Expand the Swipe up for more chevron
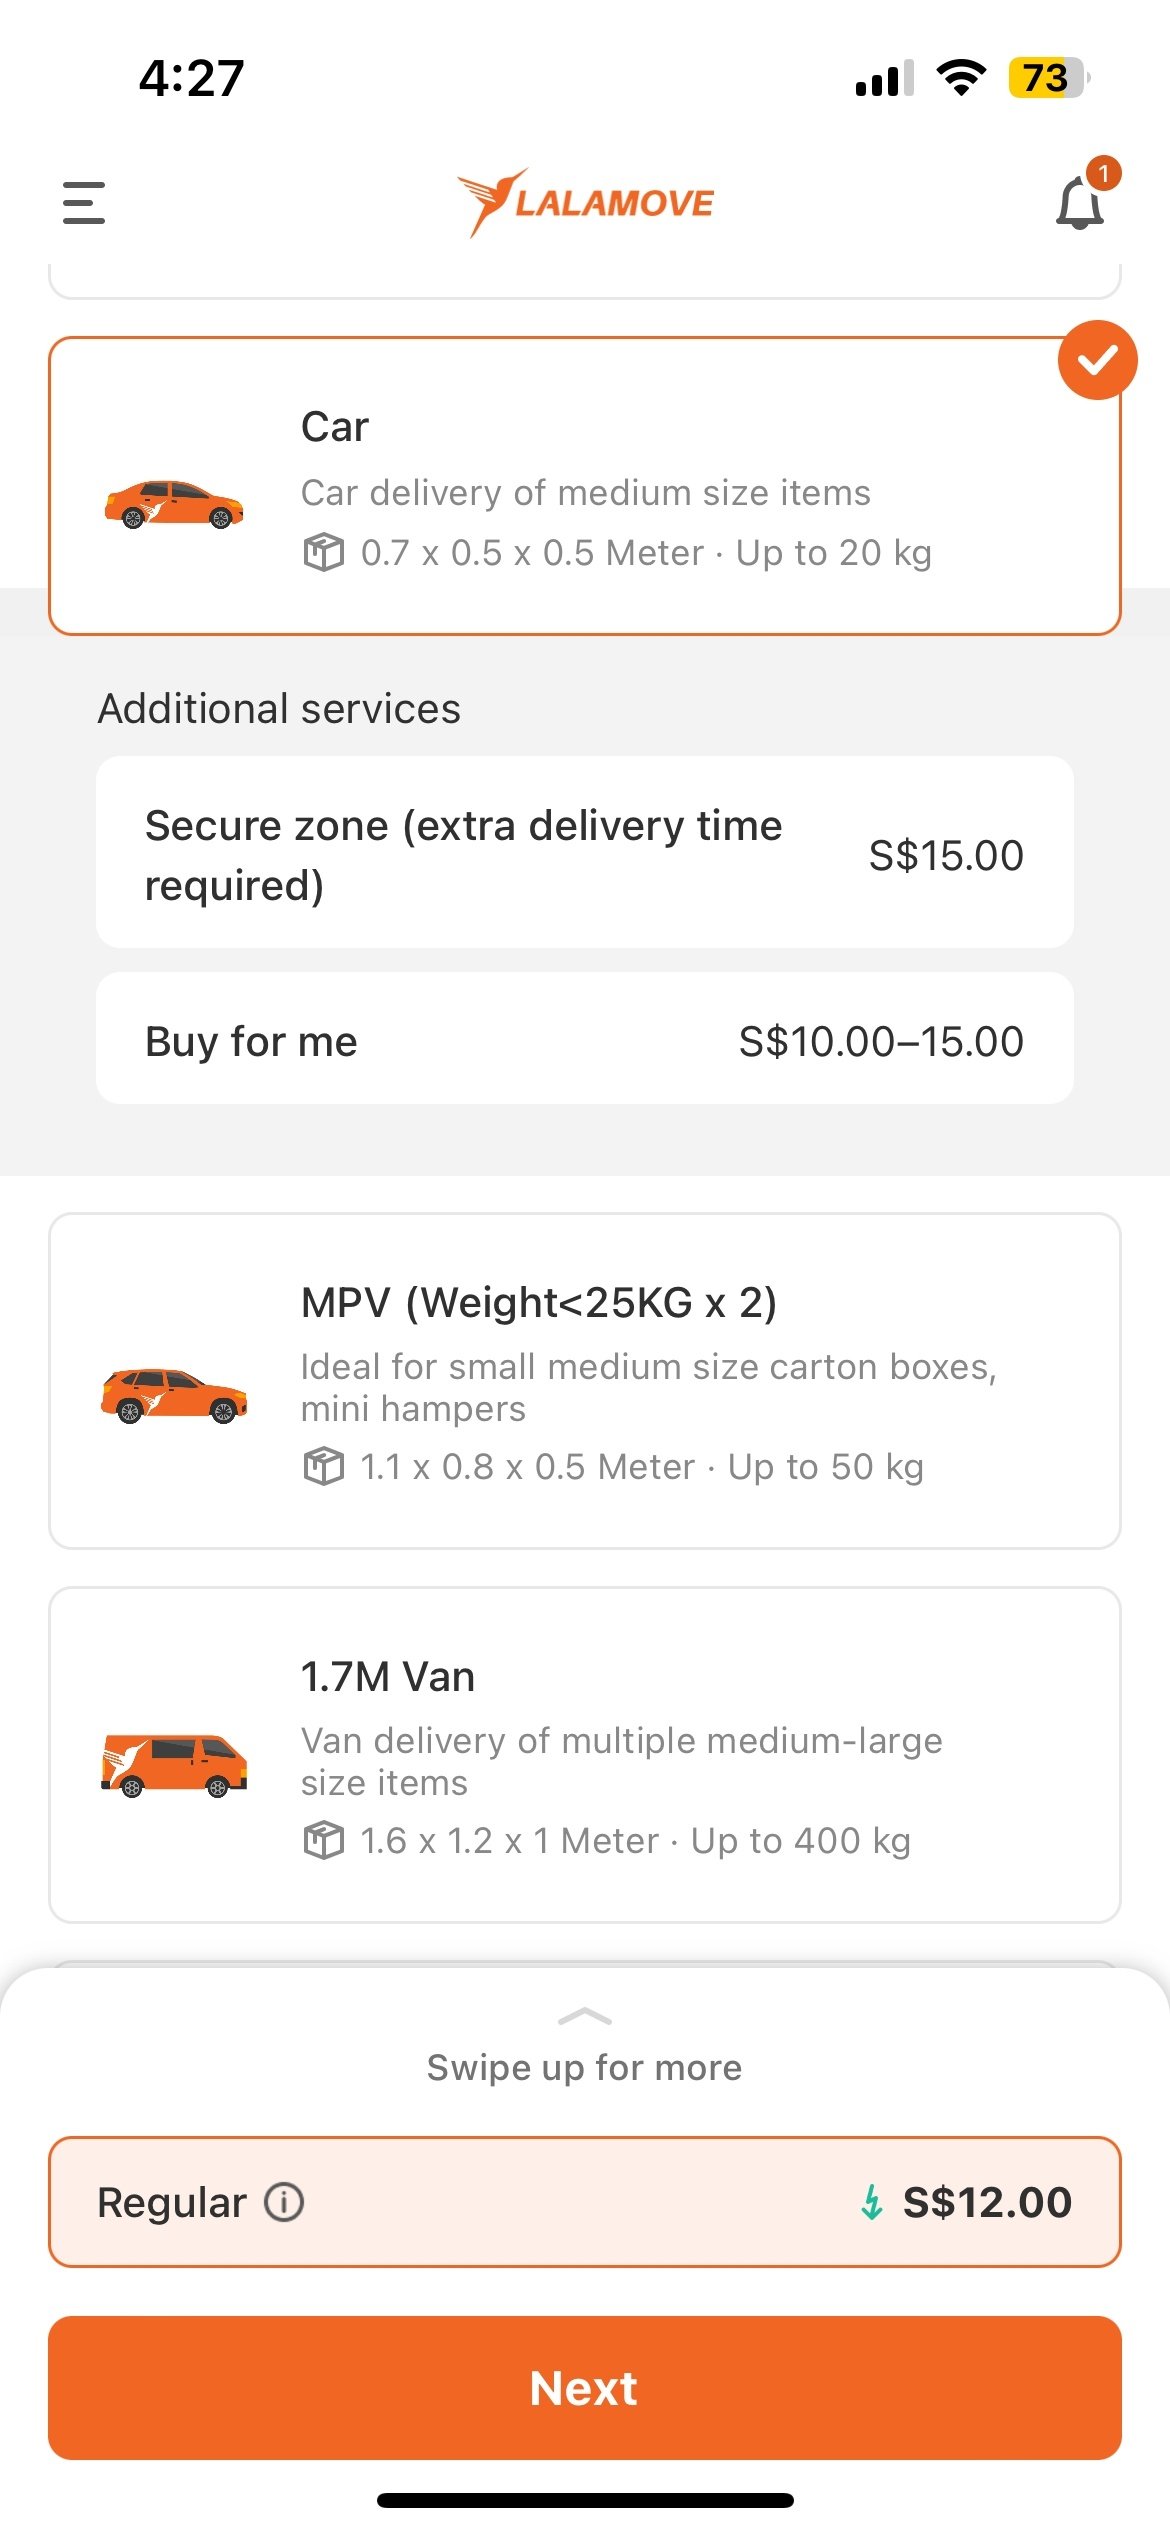 [585, 2016]
